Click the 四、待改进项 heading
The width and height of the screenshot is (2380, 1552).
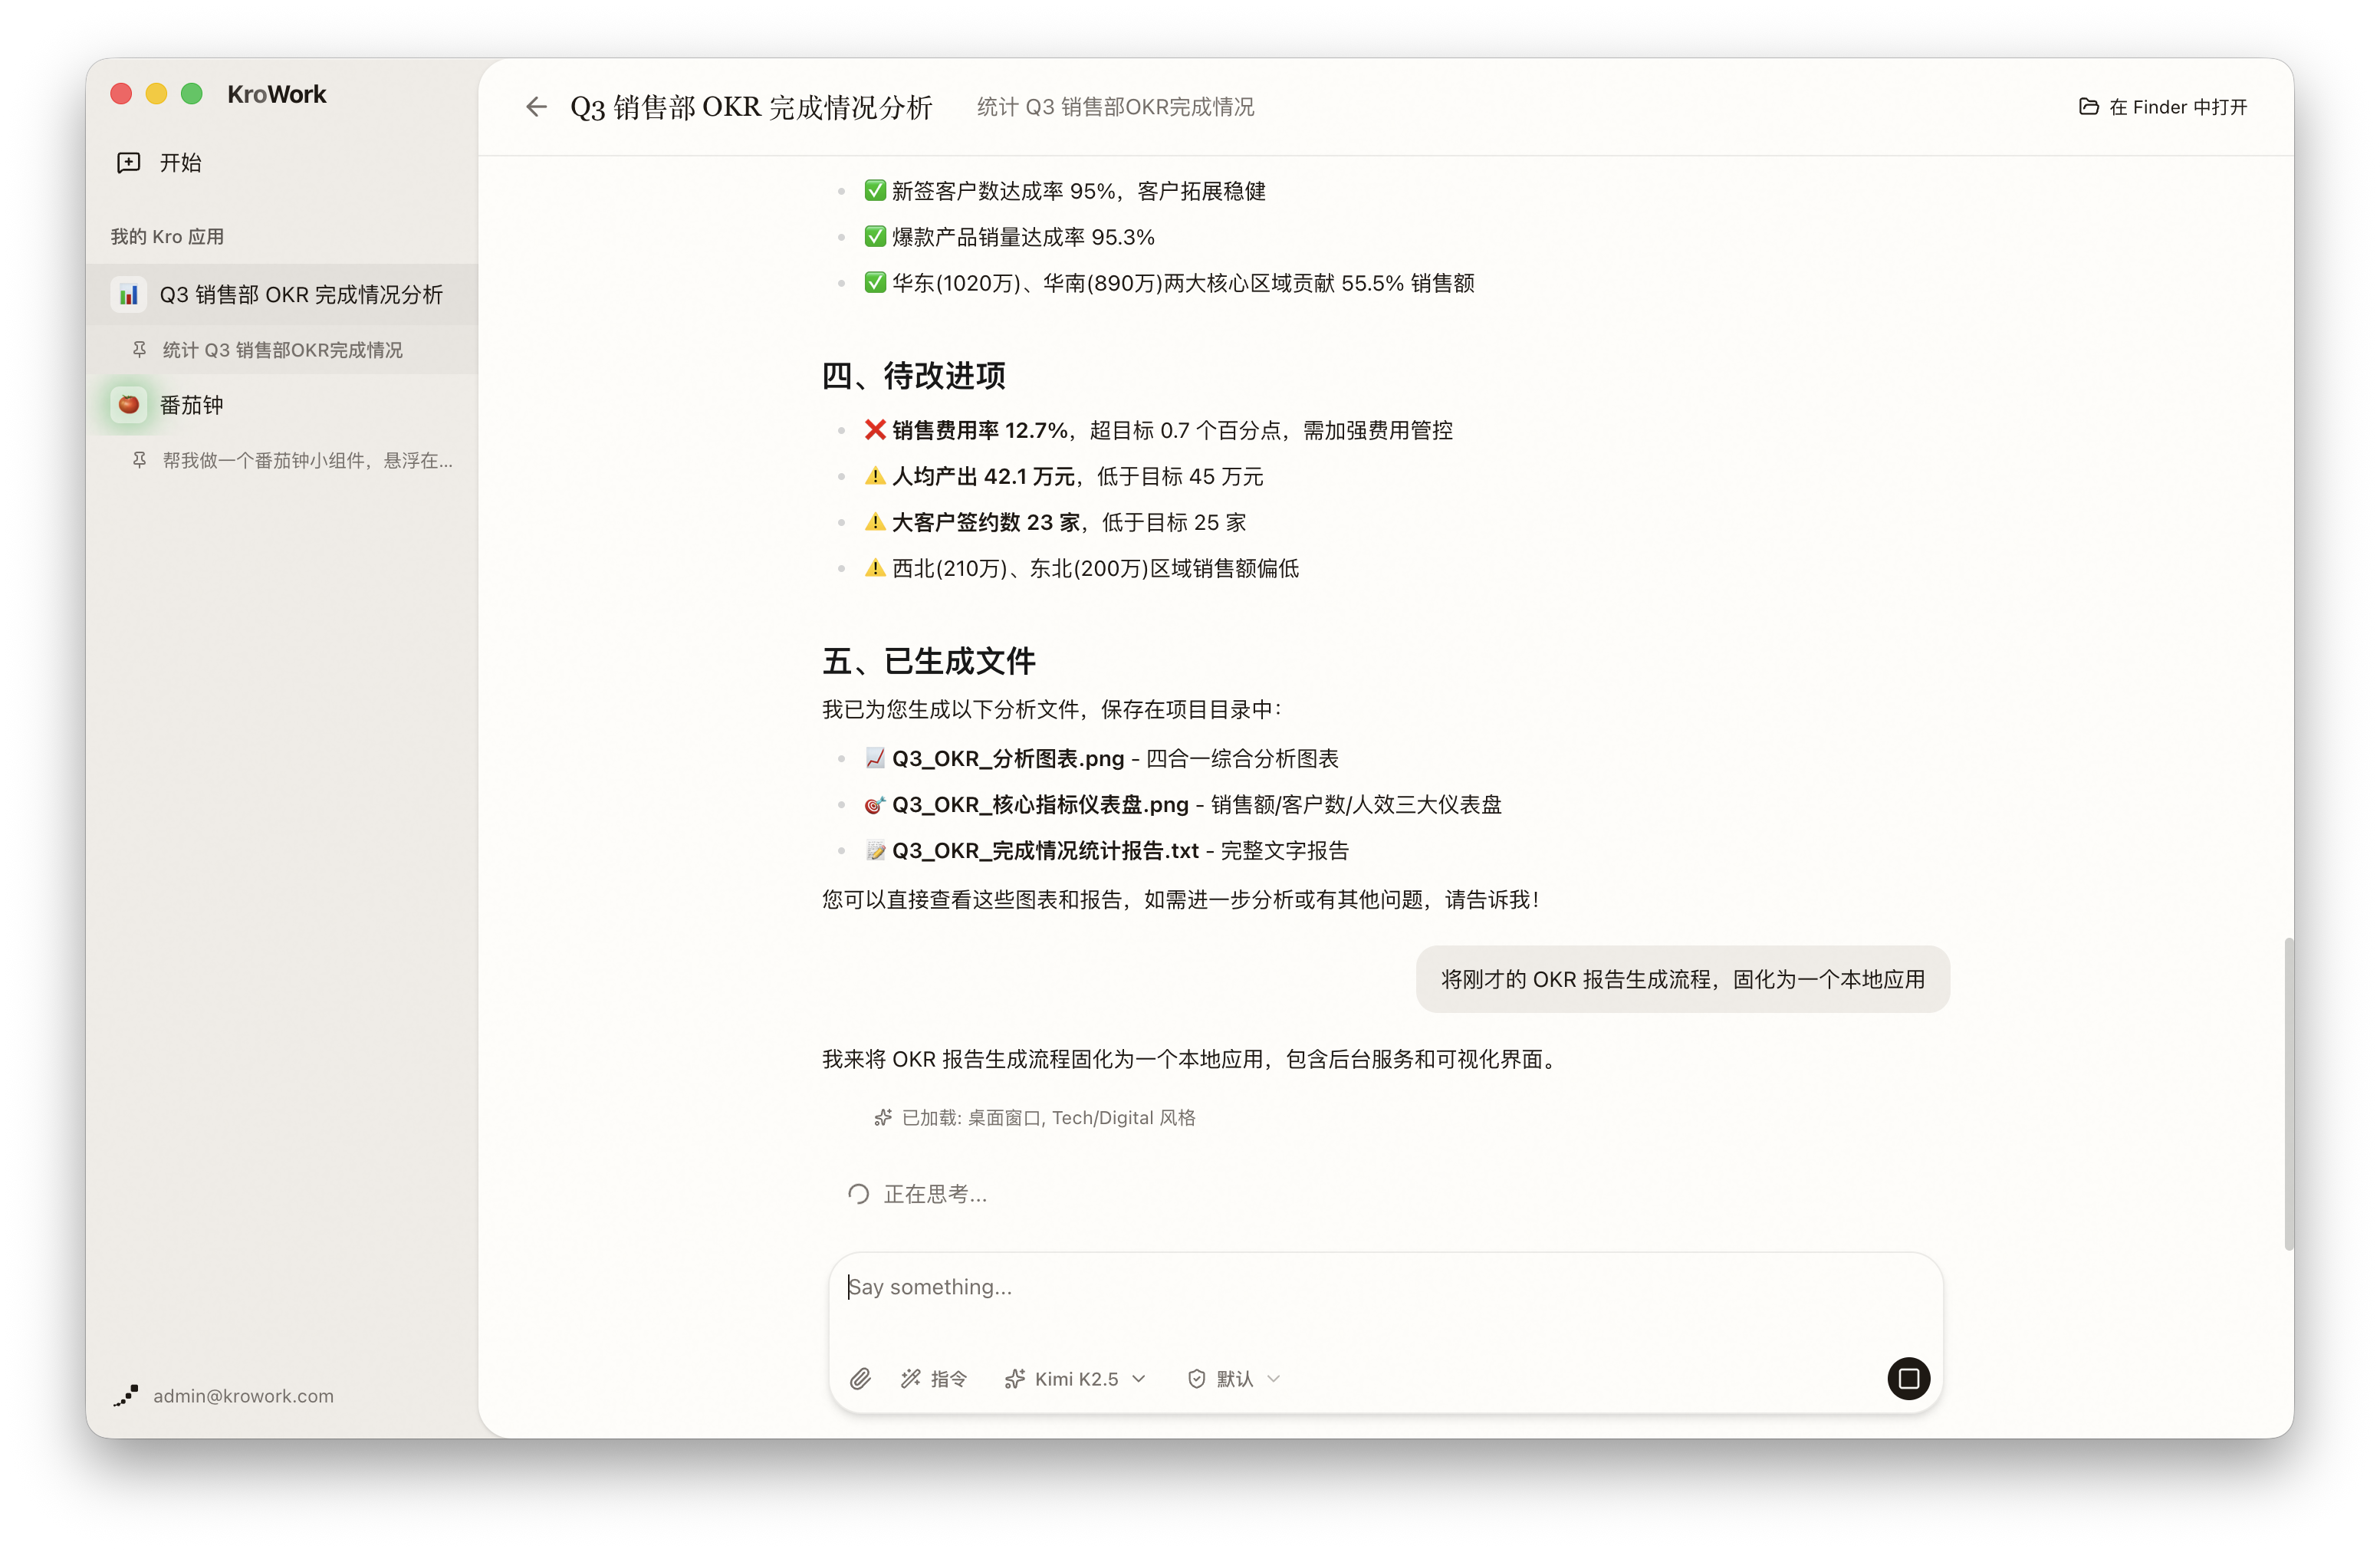pyautogui.click(x=913, y=376)
